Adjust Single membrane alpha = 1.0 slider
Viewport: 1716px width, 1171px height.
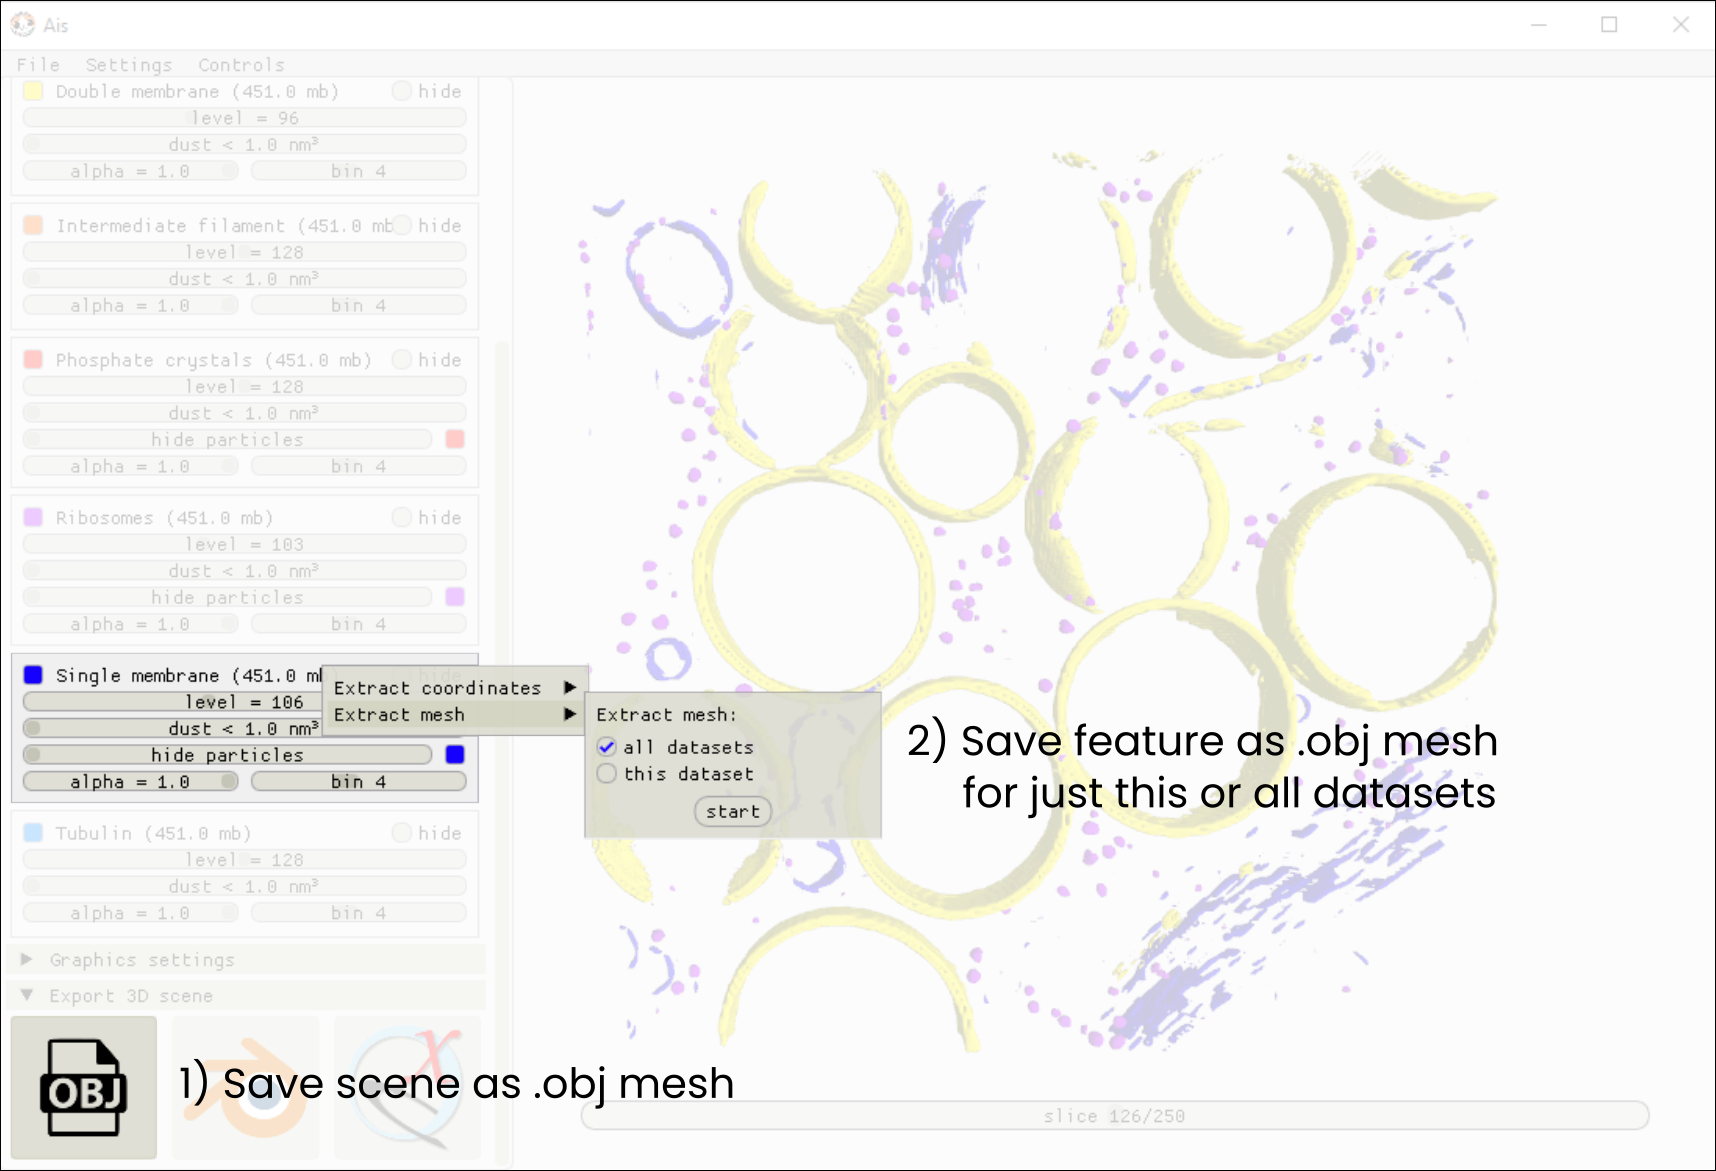pos(130,782)
